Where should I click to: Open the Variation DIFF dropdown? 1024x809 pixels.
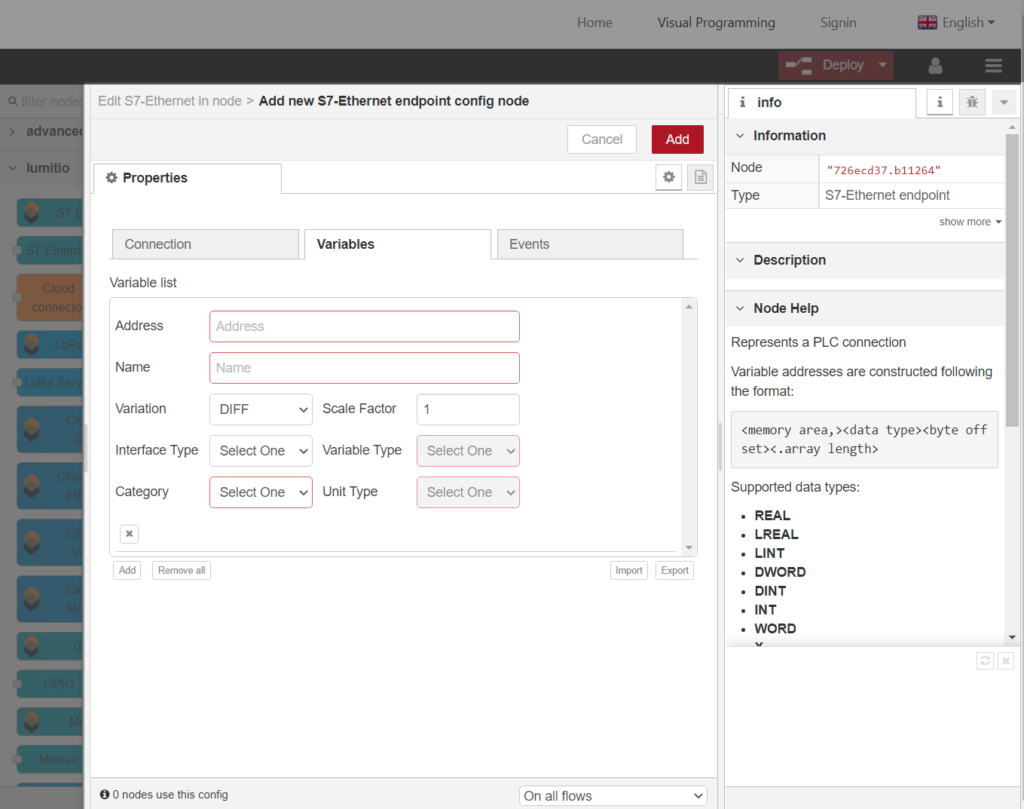pos(261,409)
